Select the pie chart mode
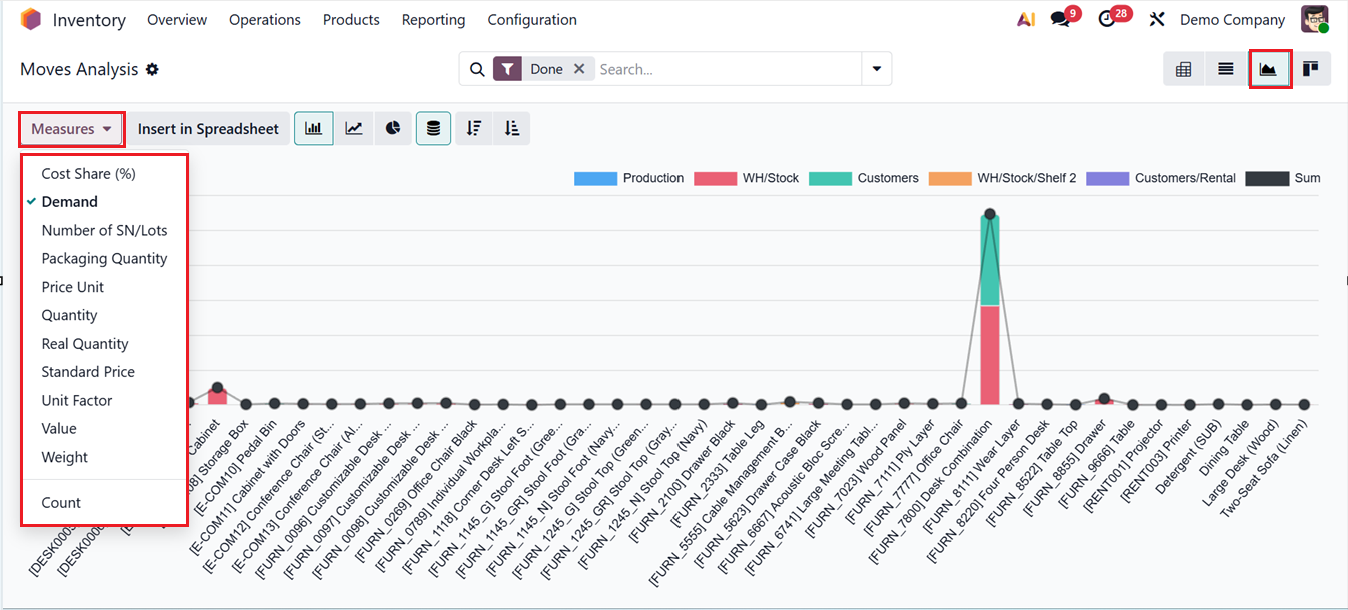The height and width of the screenshot is (610, 1348). 392,128
